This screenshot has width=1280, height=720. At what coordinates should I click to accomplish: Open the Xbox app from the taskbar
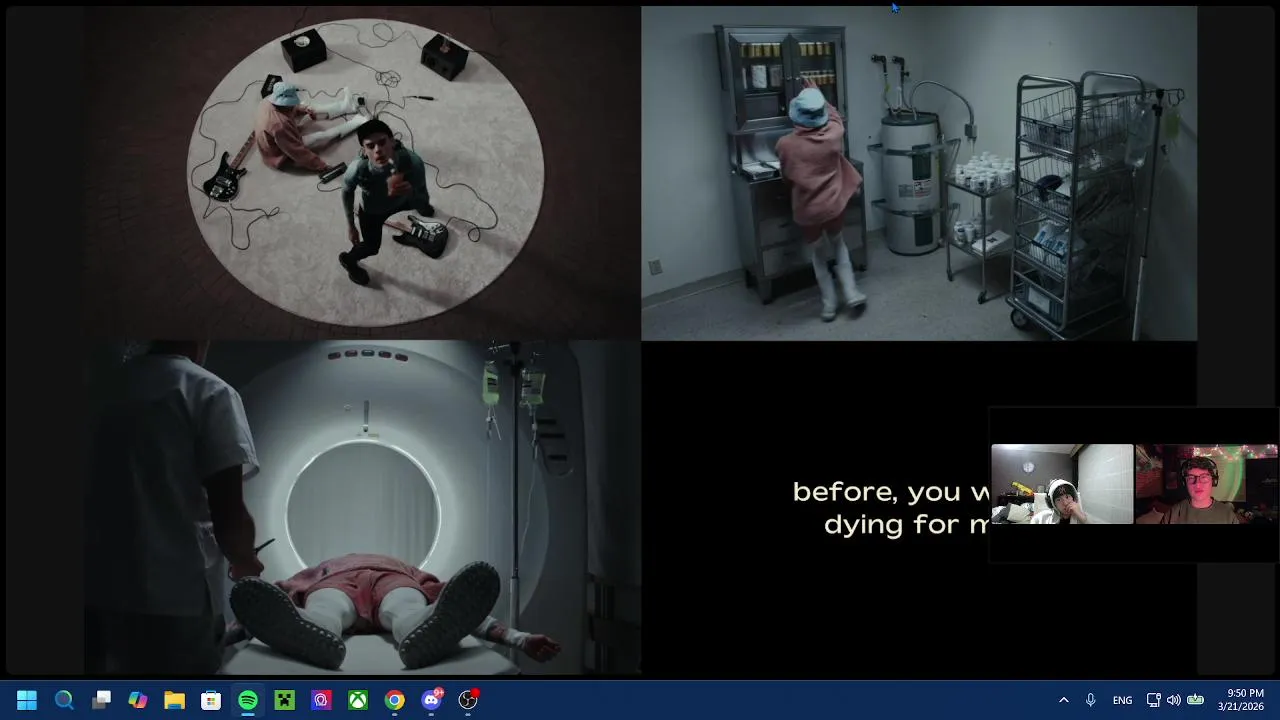(358, 700)
